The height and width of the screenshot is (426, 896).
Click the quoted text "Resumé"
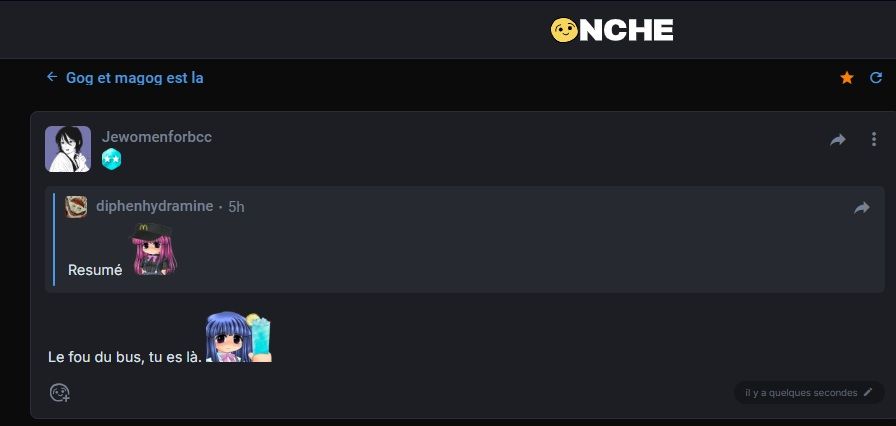click(95, 270)
